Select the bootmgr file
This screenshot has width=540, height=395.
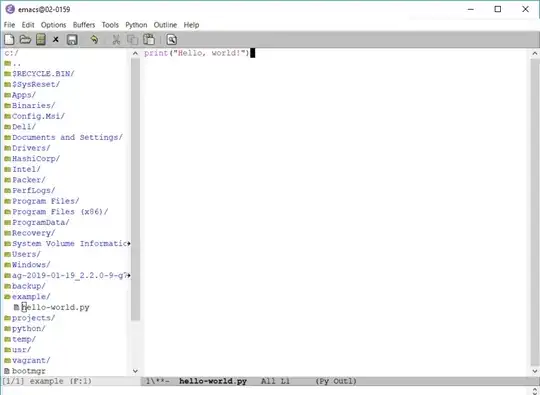tap(25, 371)
